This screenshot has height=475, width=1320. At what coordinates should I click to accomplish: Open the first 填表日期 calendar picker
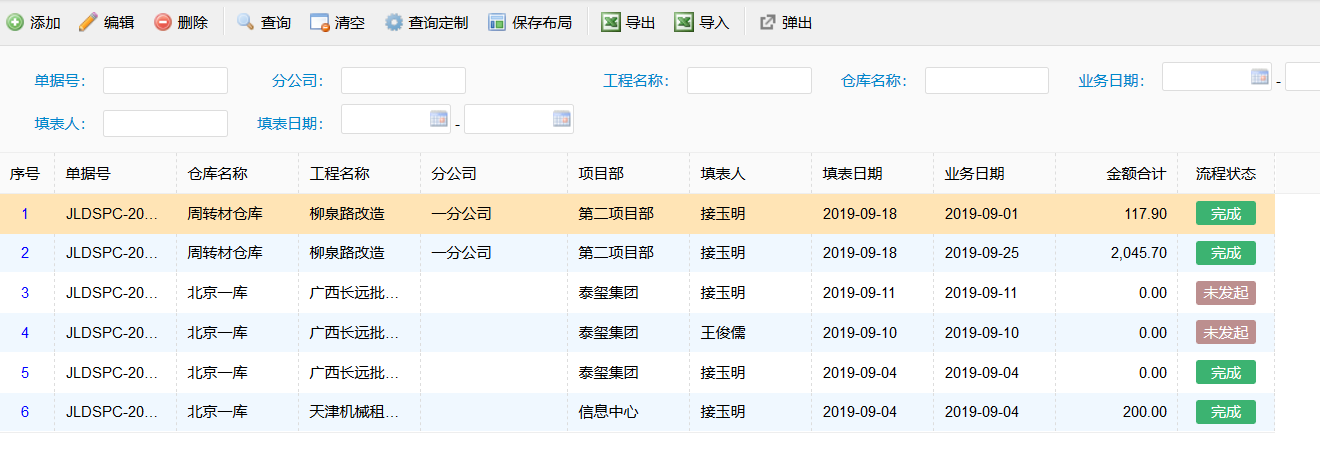coord(439,118)
